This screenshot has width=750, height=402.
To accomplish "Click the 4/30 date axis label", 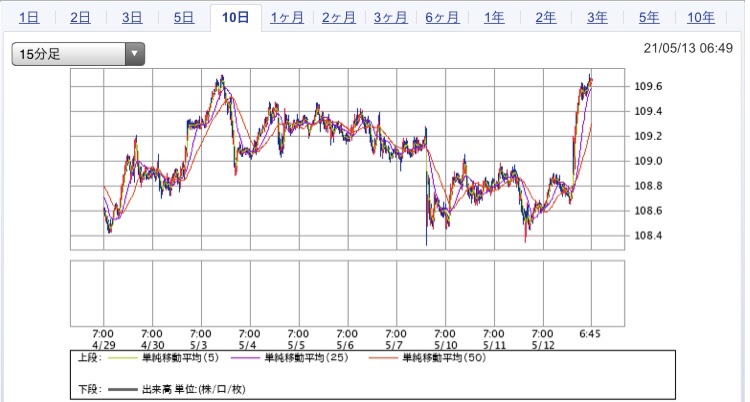I will [x=152, y=345].
